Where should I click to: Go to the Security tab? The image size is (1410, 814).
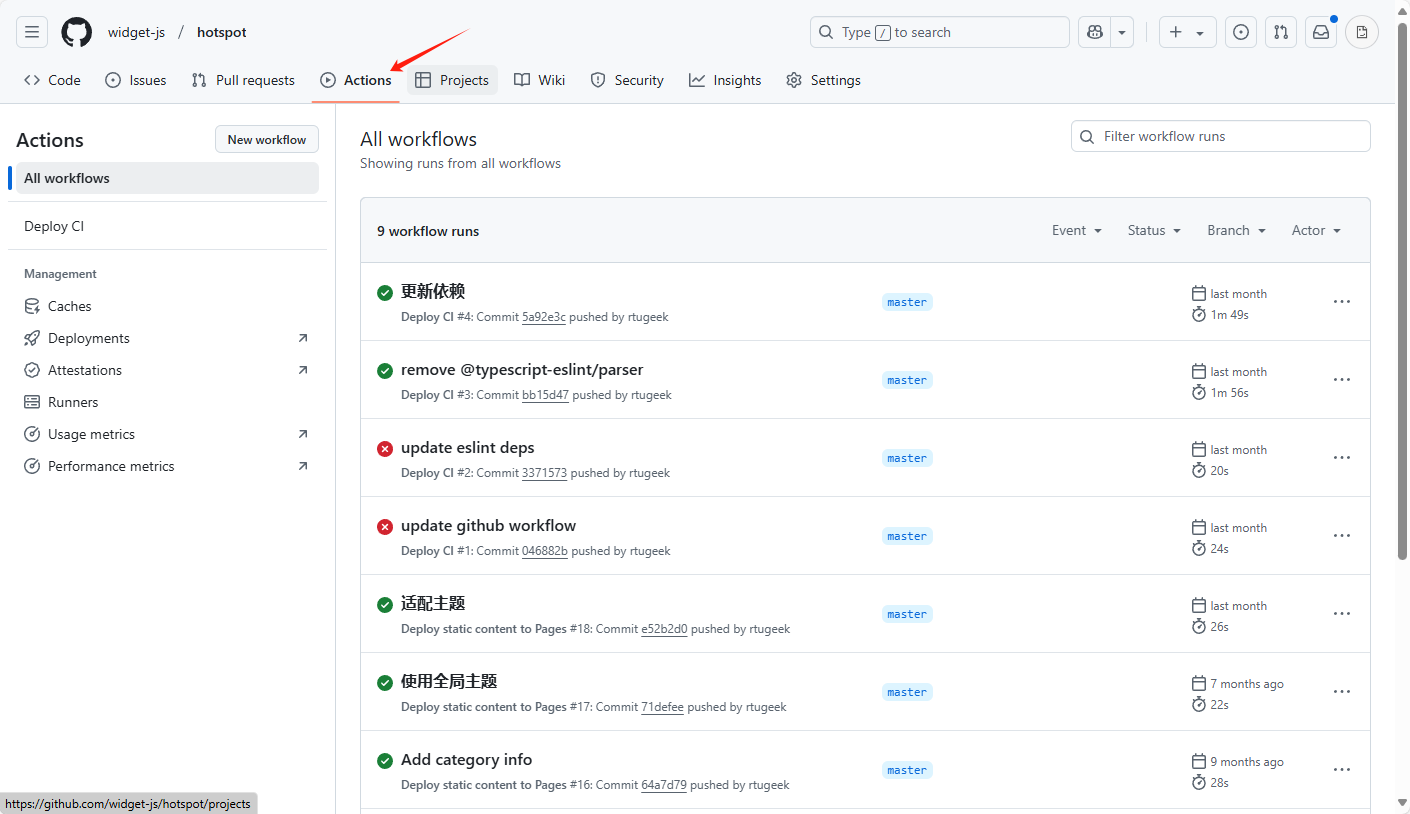(x=627, y=80)
